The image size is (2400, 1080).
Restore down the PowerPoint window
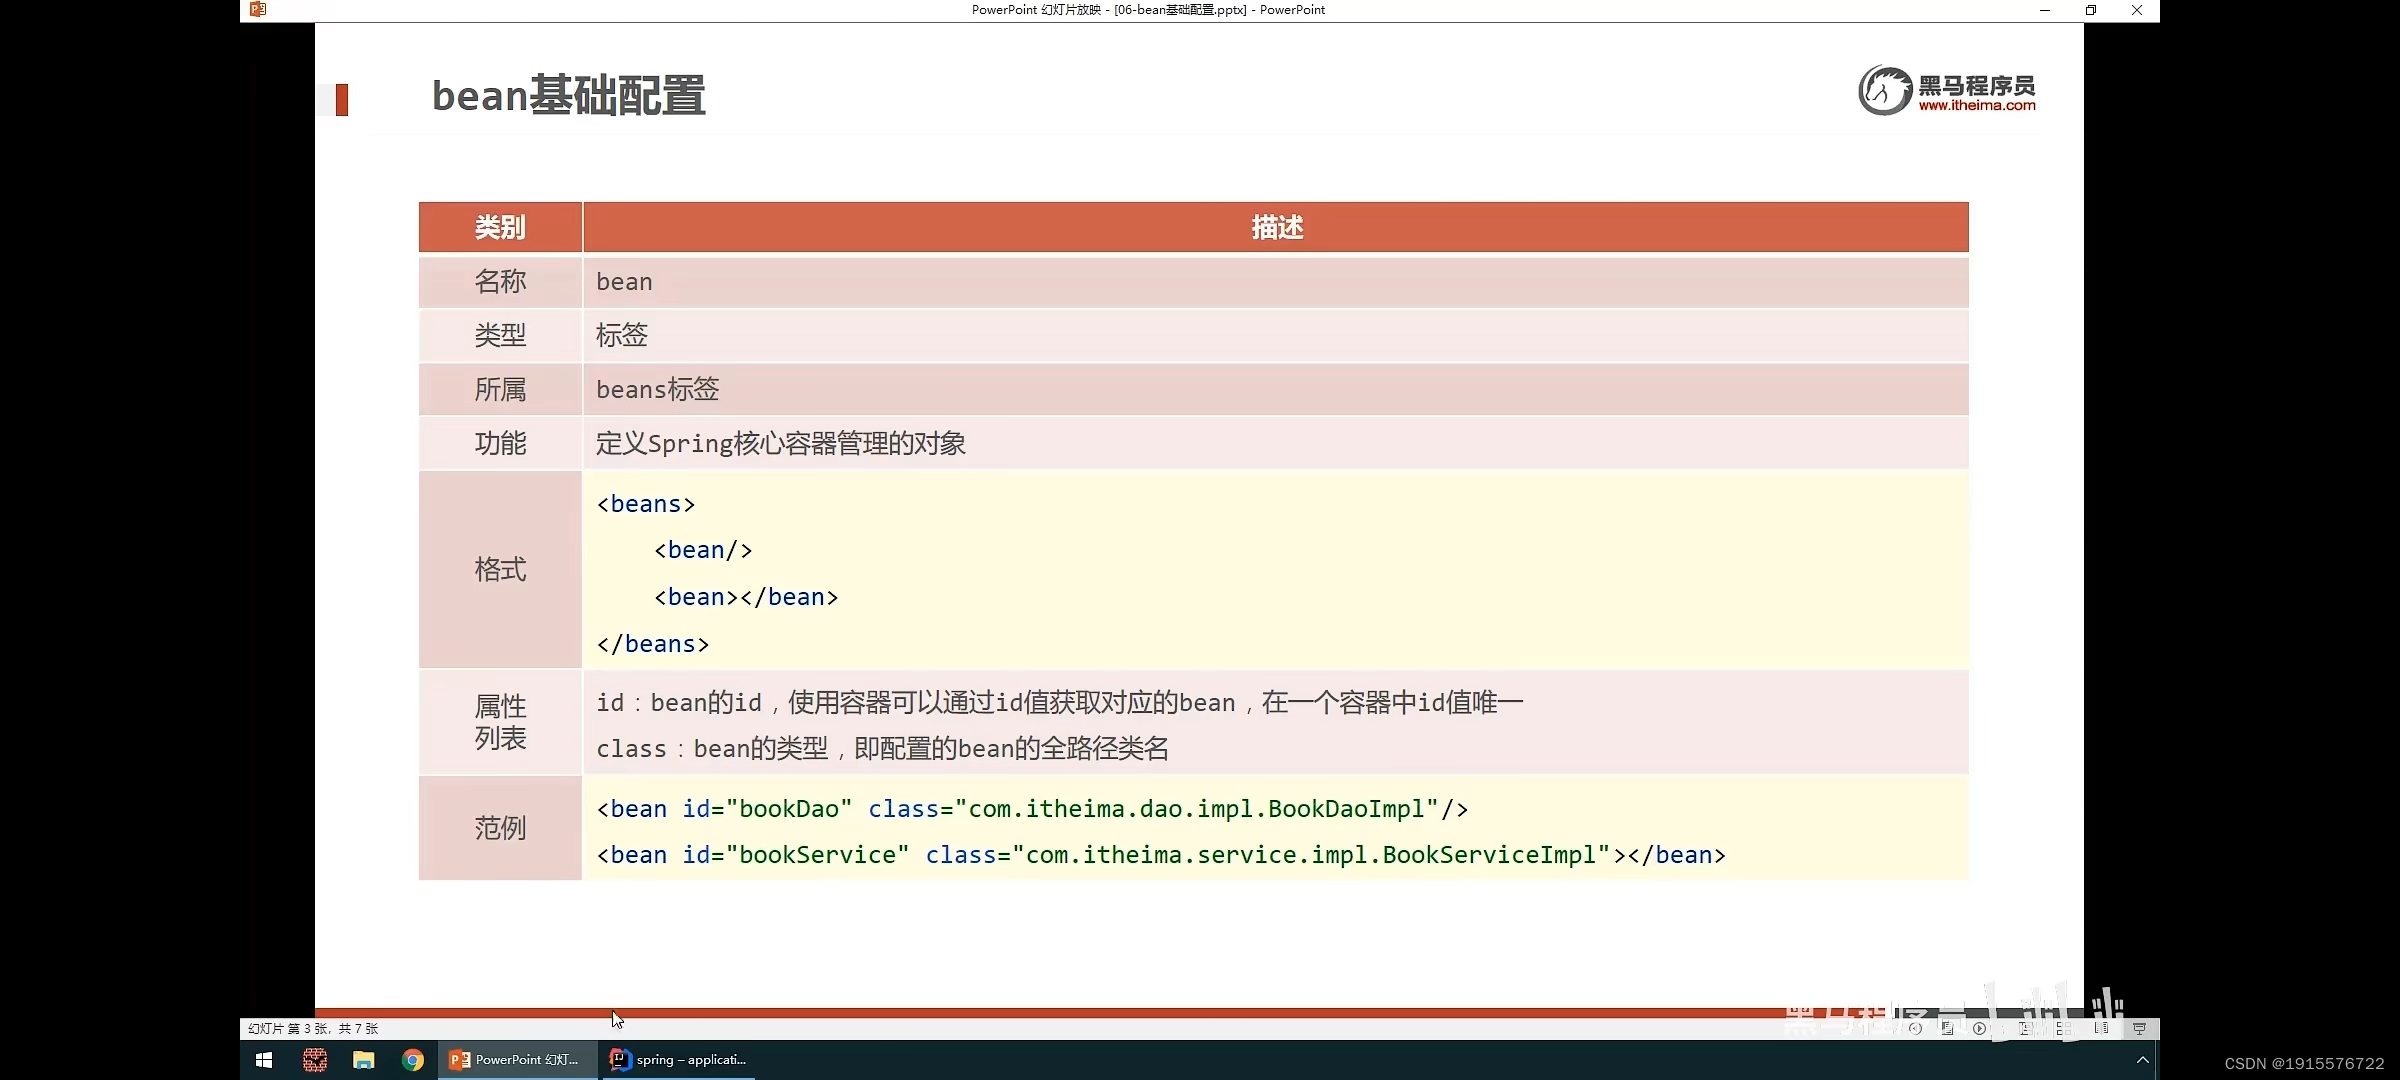pos(2090,10)
